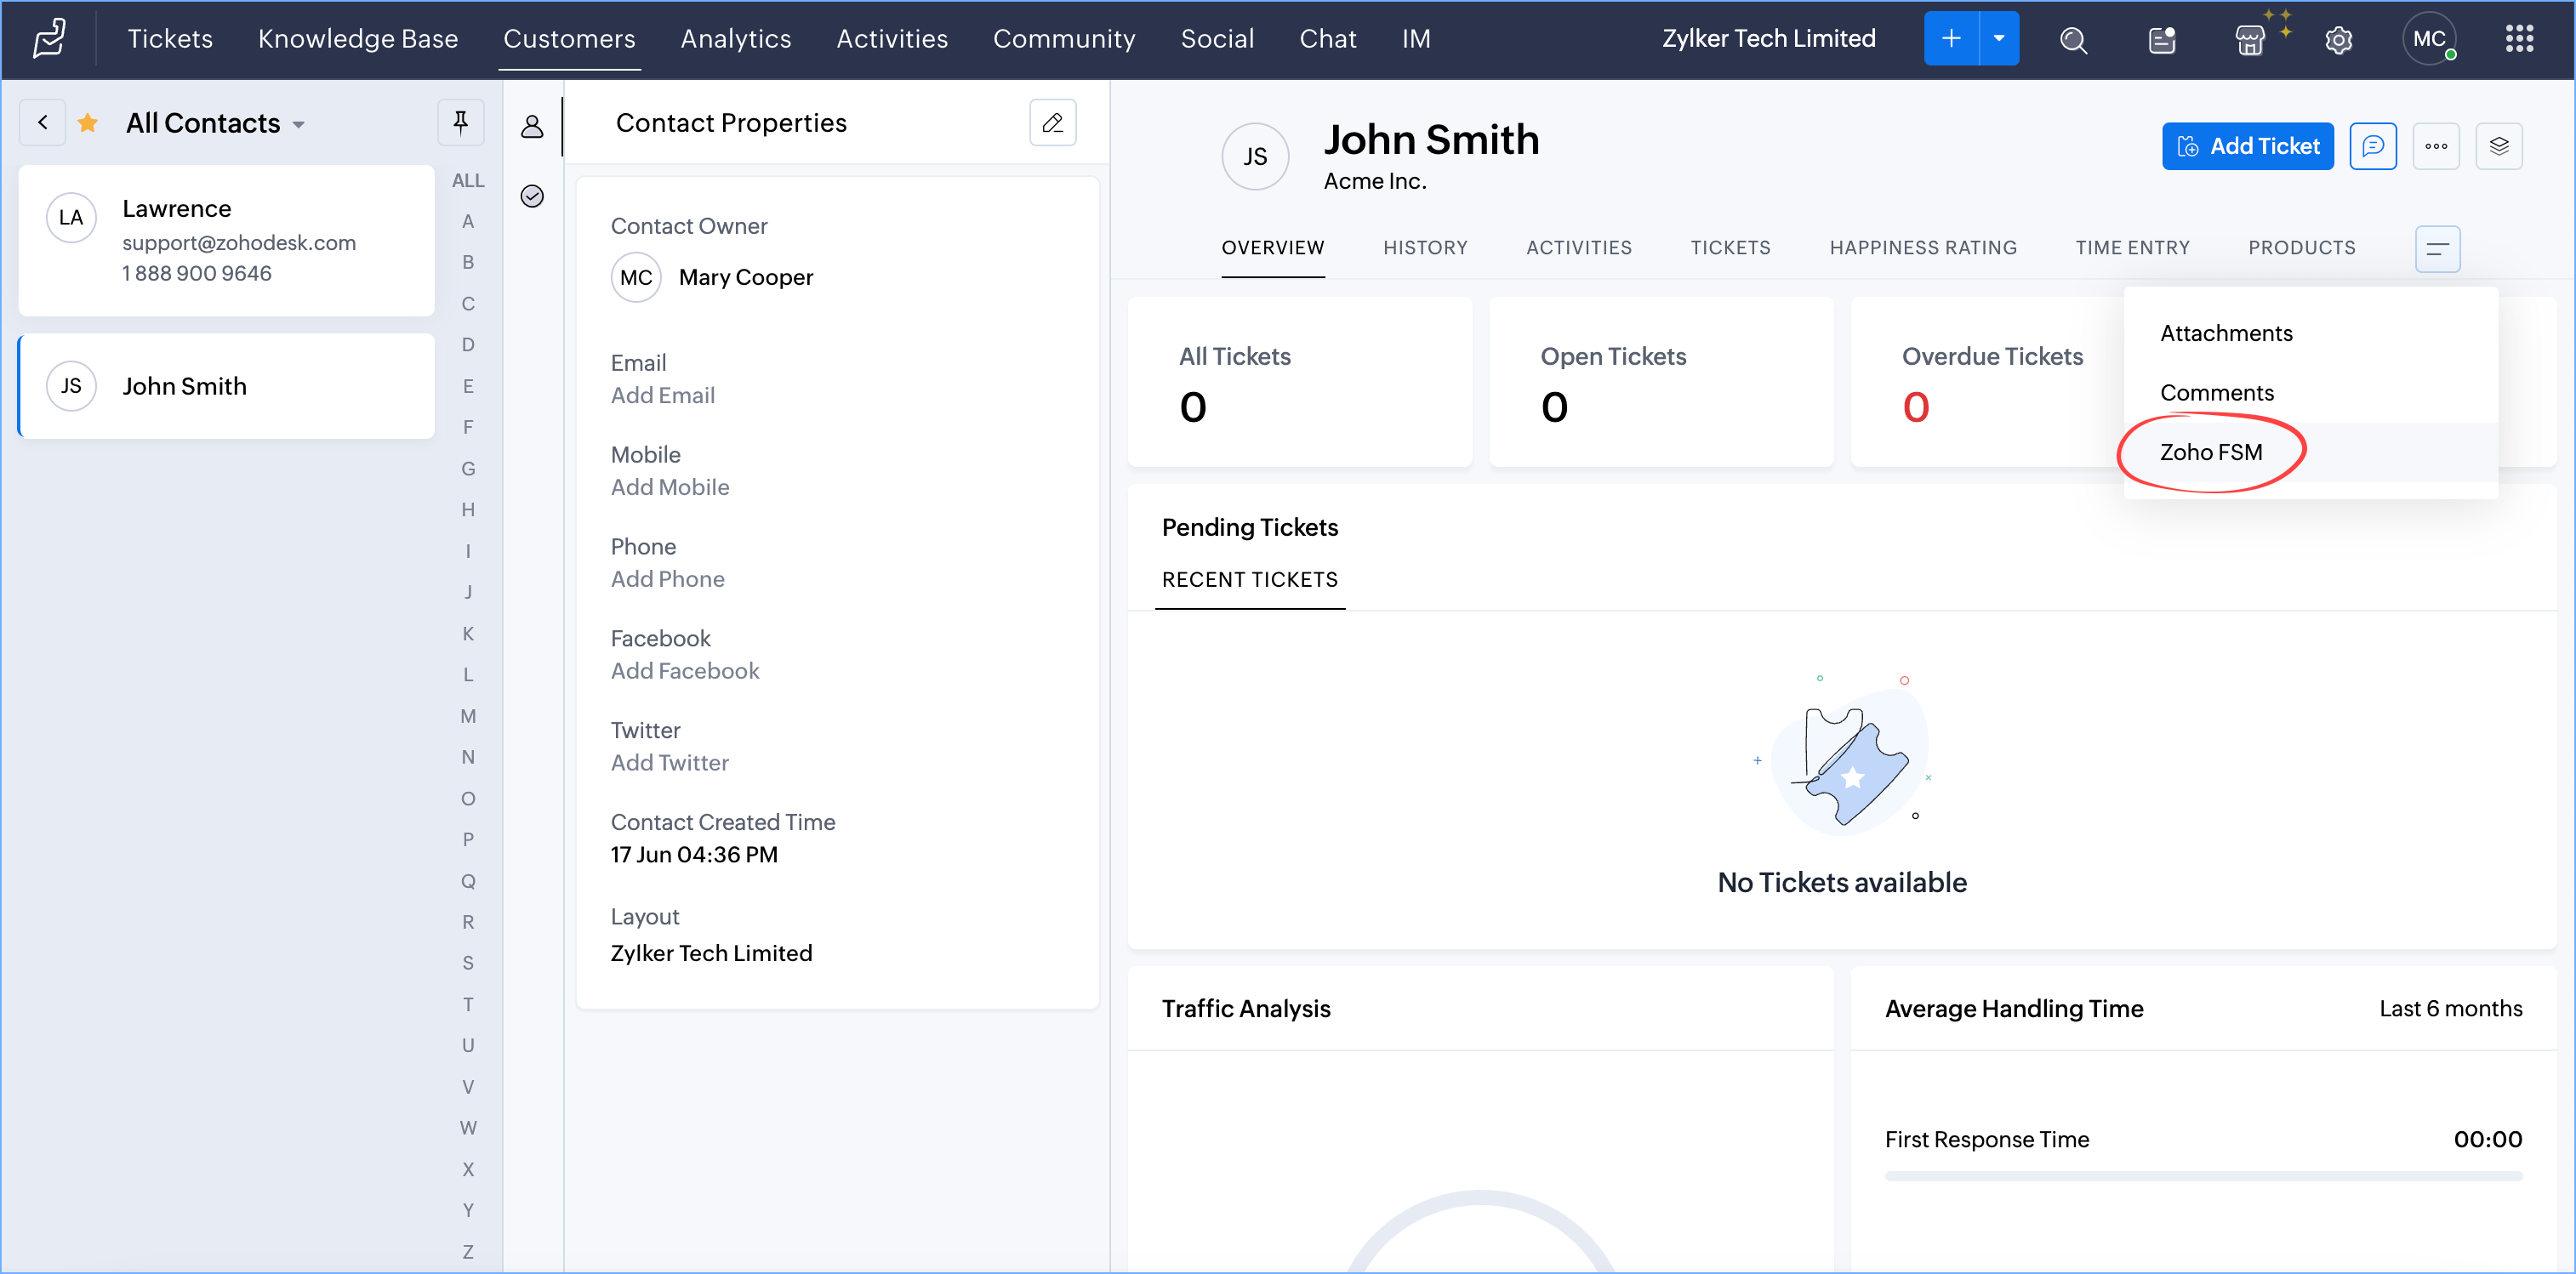Collapse the more tabs menu button

pyautogui.click(x=2437, y=249)
